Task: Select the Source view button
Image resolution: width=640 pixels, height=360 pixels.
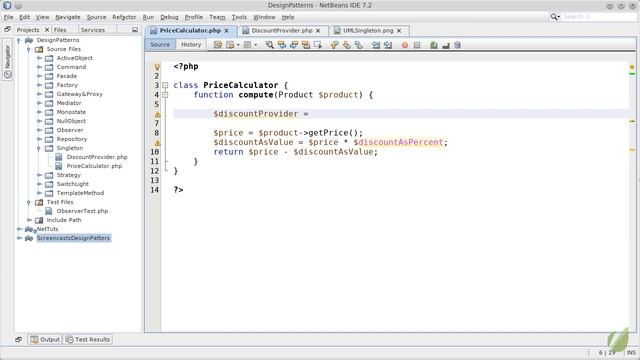Action: point(160,44)
